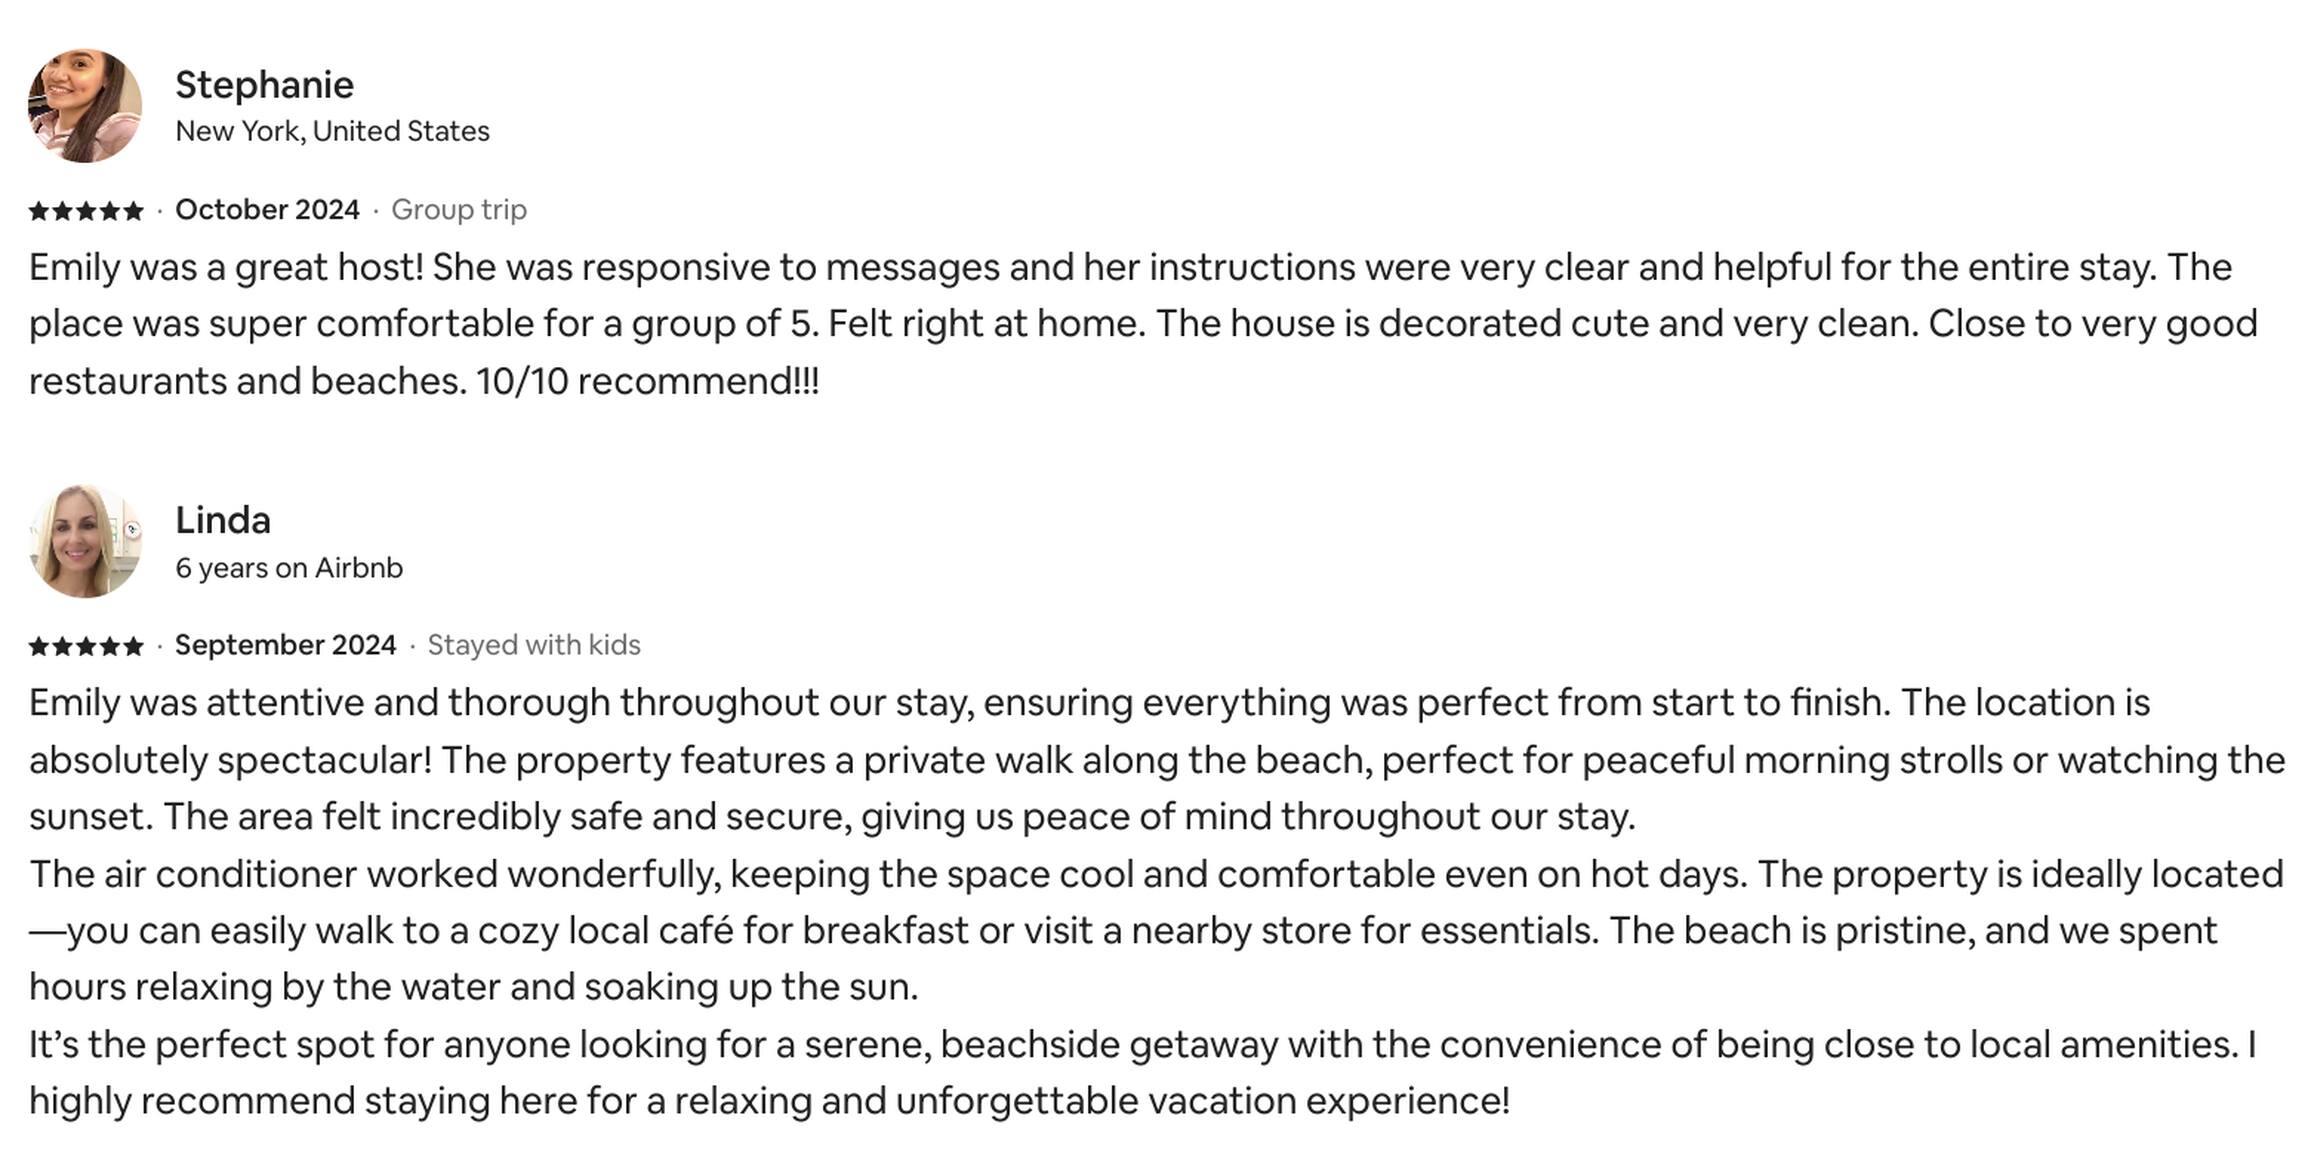Screen dimensions: 2311x1152
Task: Click the first star in Linda's rating
Action: pos(39,646)
